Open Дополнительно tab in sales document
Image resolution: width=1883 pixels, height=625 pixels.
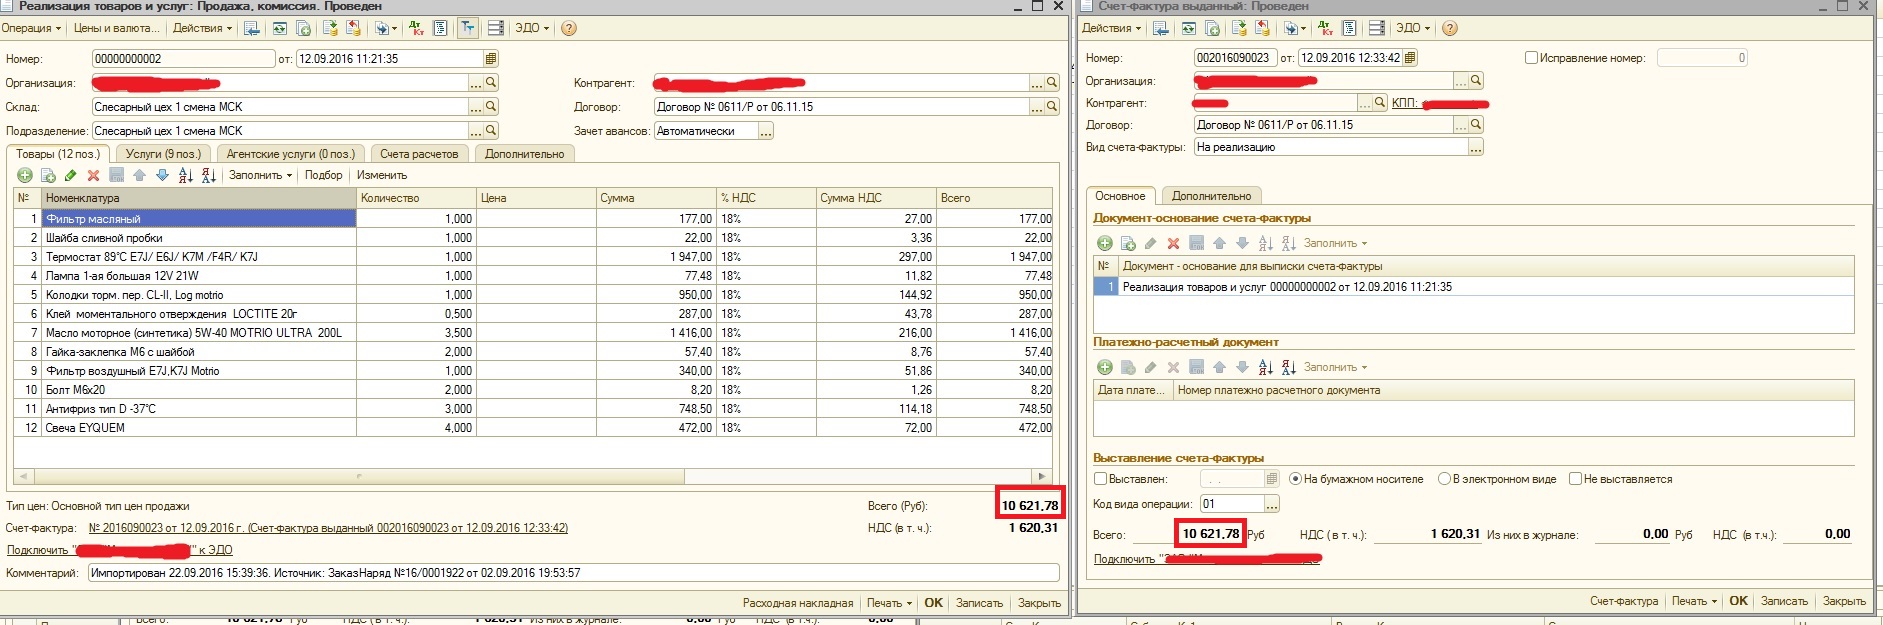[524, 154]
